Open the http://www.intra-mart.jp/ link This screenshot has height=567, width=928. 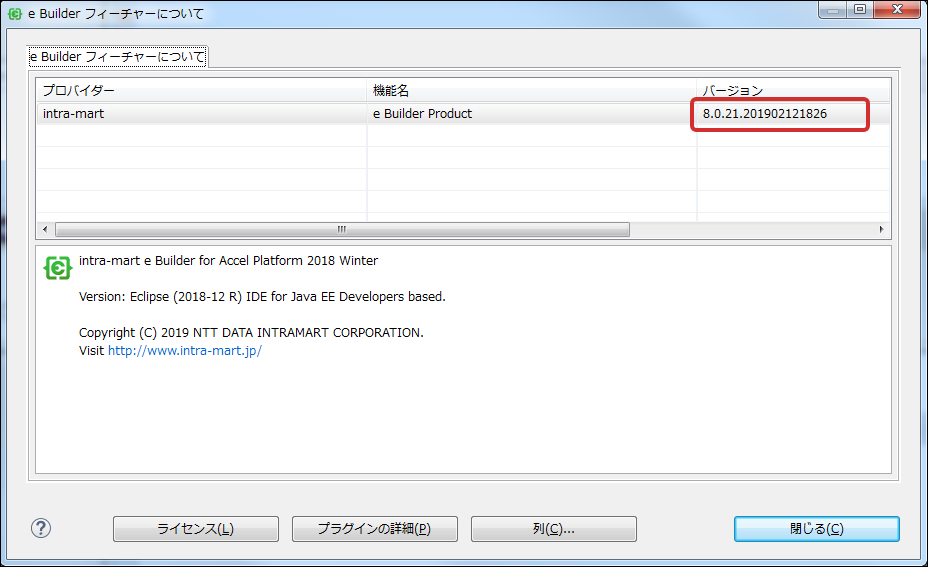coord(185,350)
